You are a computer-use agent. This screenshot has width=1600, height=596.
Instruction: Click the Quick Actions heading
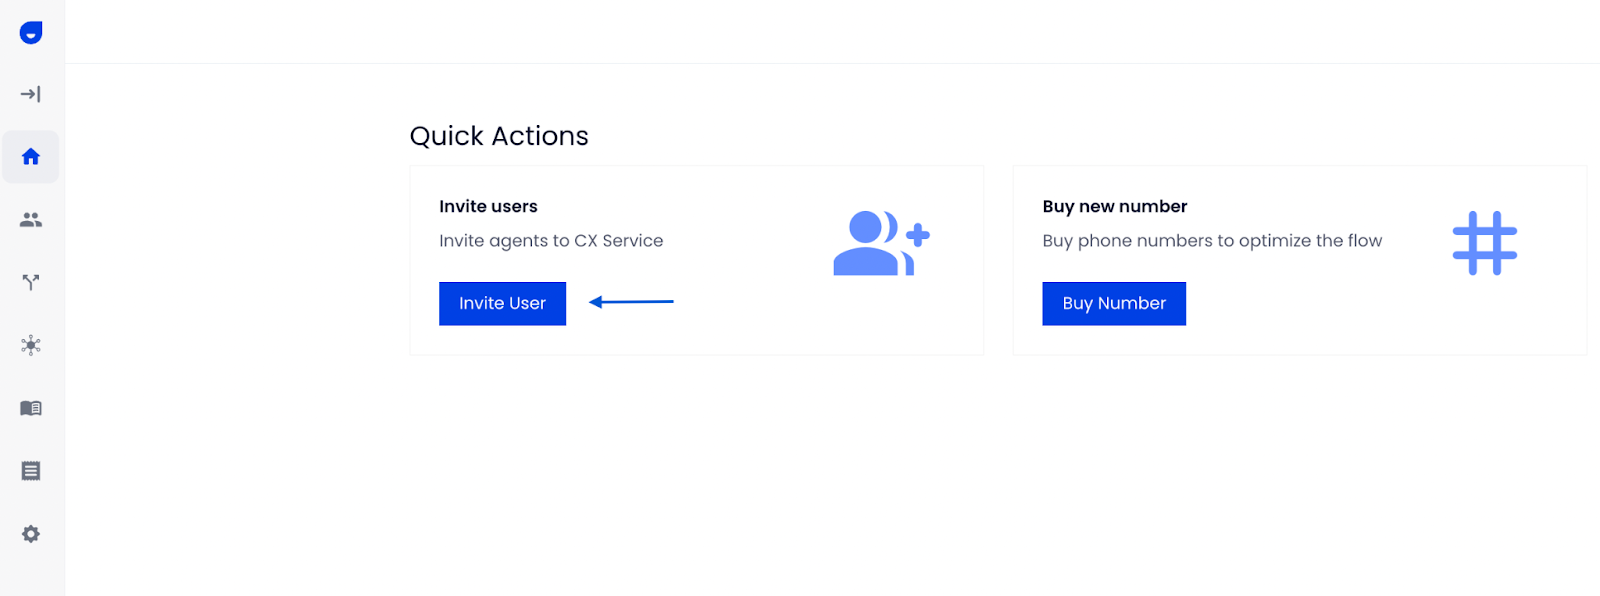coord(499,136)
